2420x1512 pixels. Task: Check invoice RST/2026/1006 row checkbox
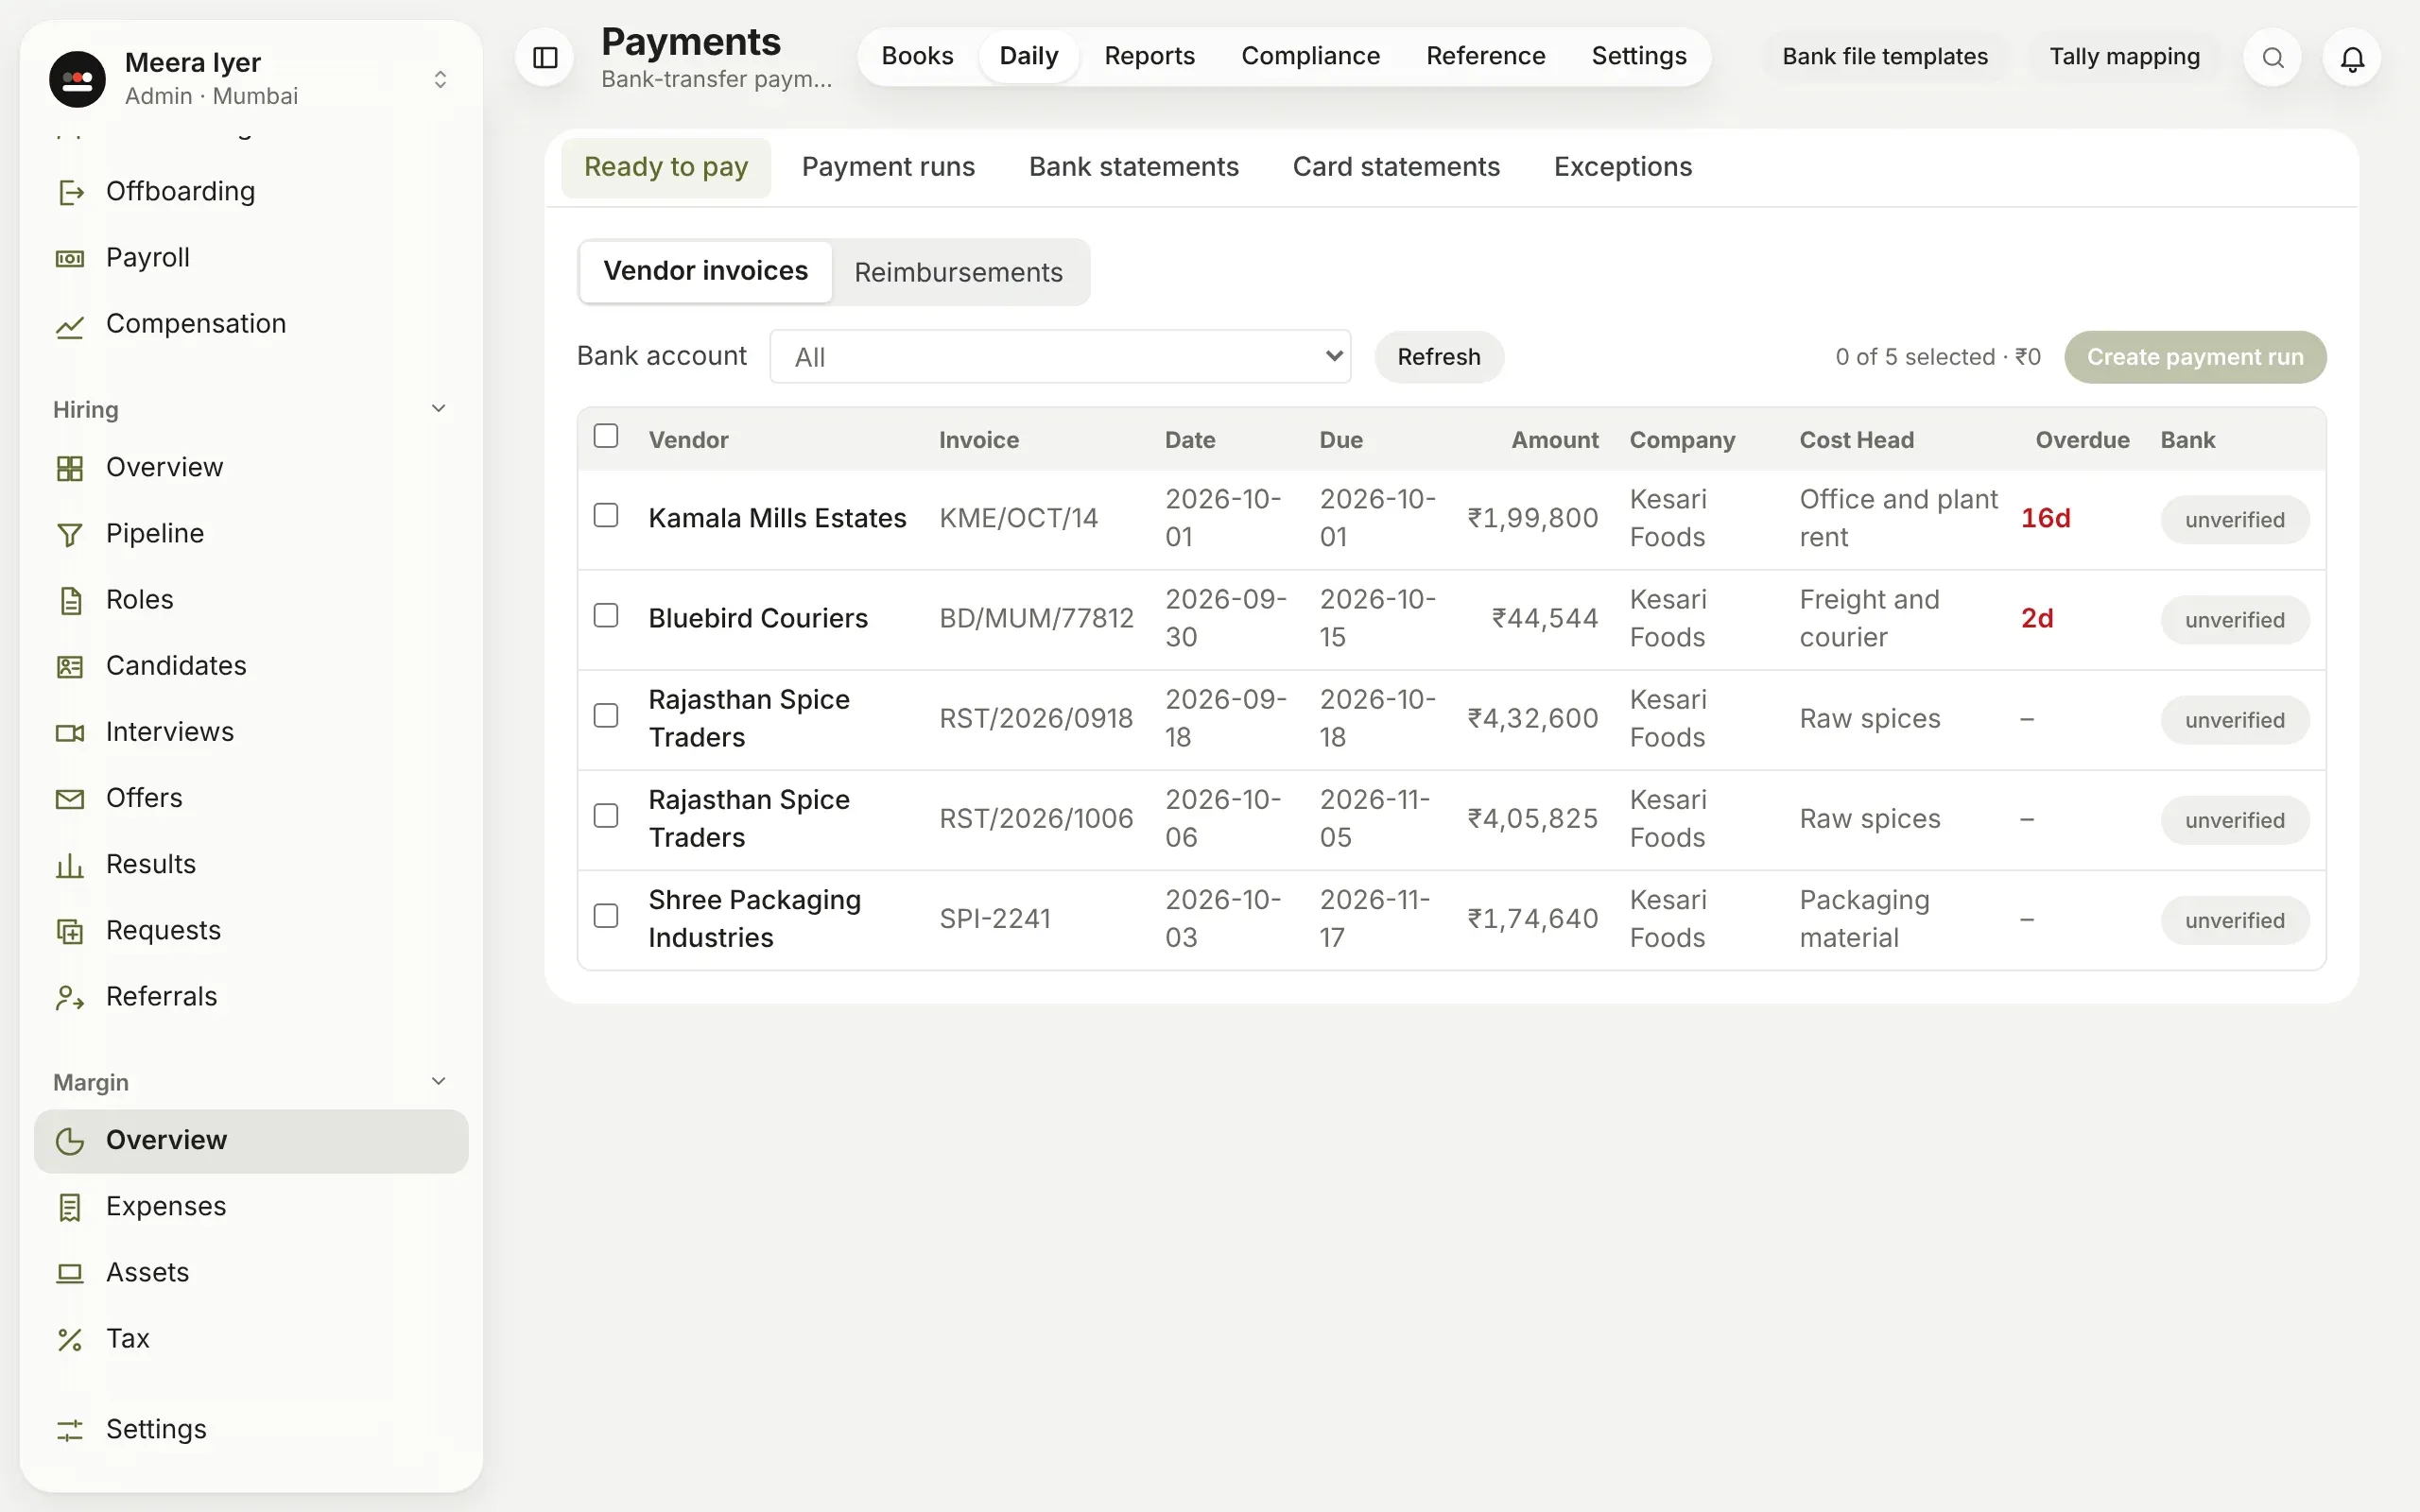coord(606,815)
